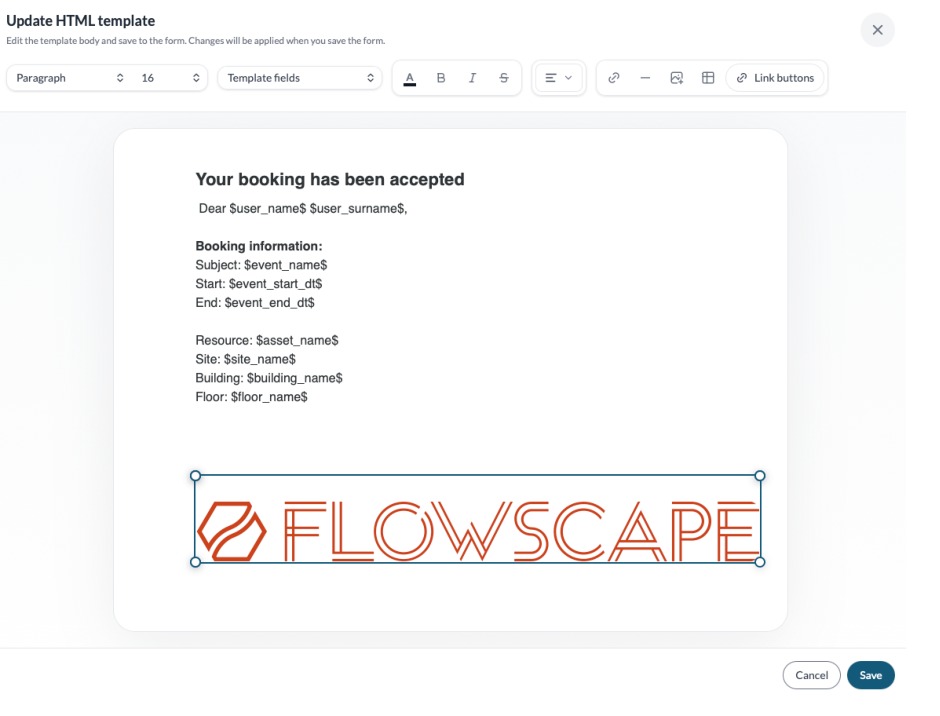Open the text alignment dropdown
The width and height of the screenshot is (940, 716).
tap(558, 78)
